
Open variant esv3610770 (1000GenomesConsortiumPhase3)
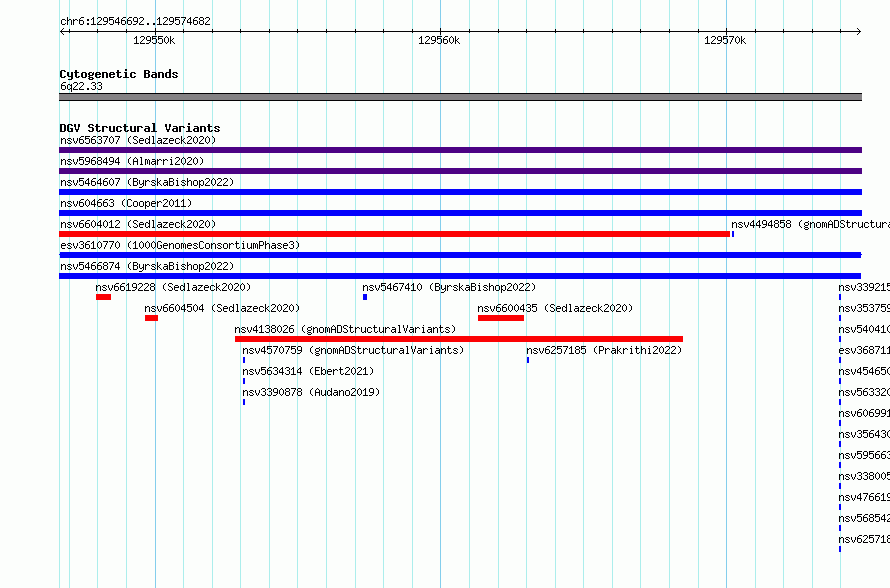tap(180, 245)
